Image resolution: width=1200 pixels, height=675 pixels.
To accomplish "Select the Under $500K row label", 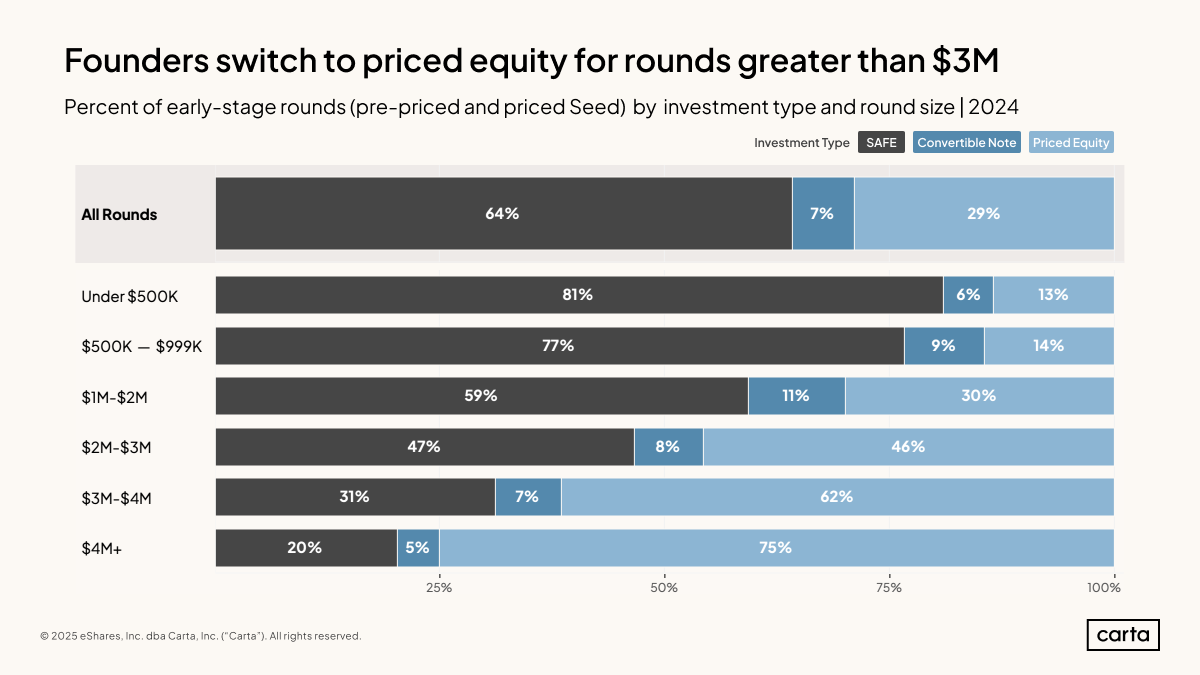I will (122, 296).
